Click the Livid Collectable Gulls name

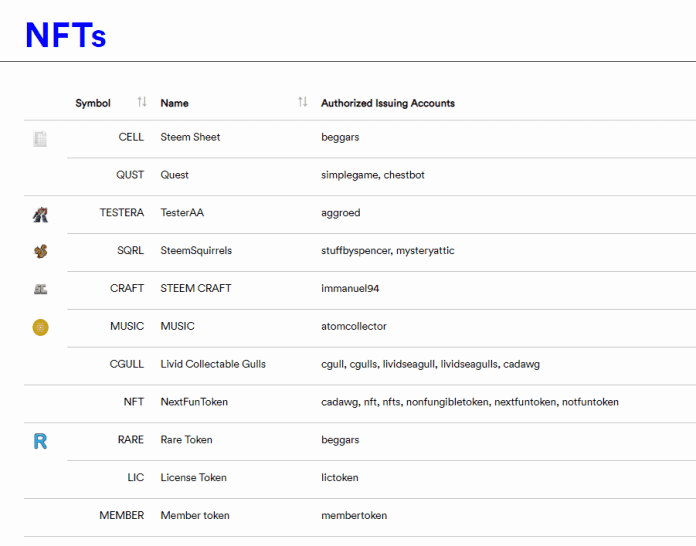[x=213, y=364]
